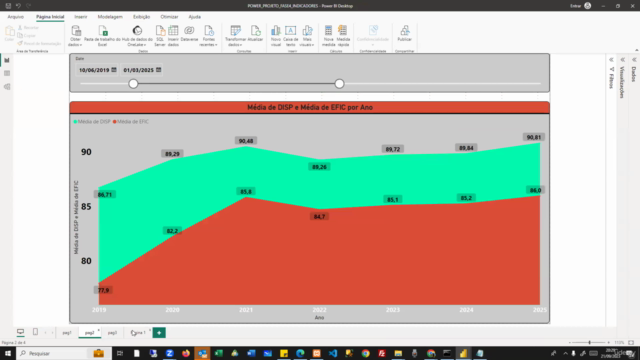The height and width of the screenshot is (360, 640).
Task: Click the 90,48 data label
Action: point(246,141)
